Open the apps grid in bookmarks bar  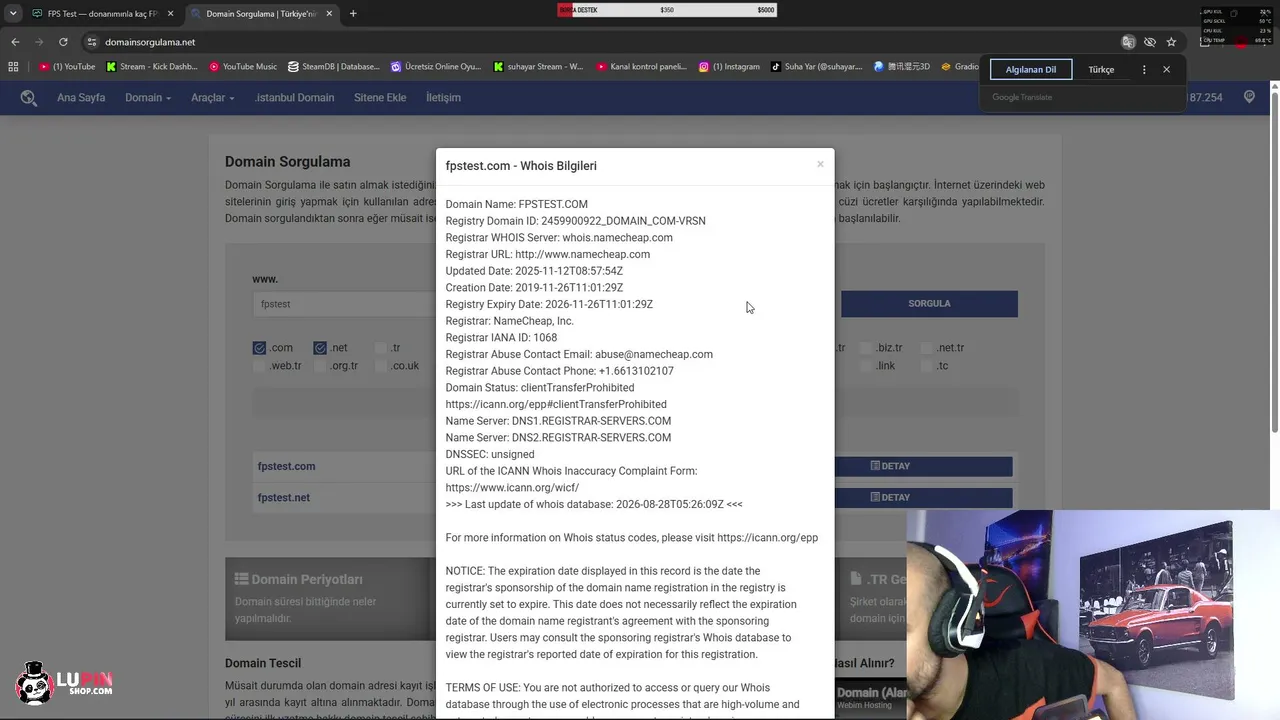pyautogui.click(x=13, y=67)
